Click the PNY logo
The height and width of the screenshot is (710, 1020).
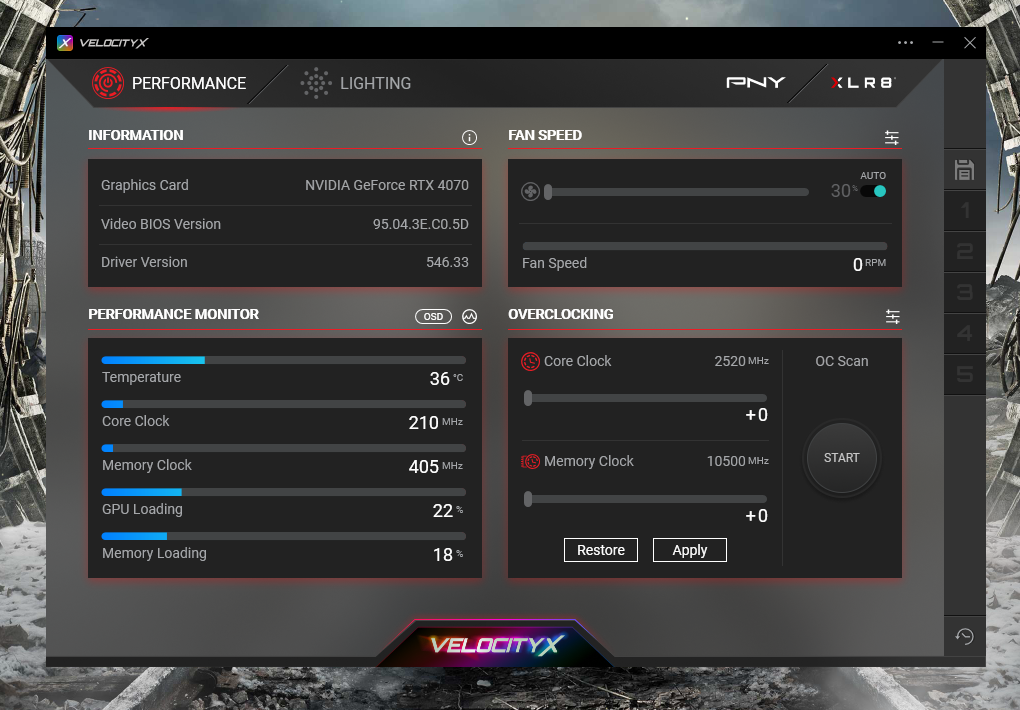(x=755, y=83)
